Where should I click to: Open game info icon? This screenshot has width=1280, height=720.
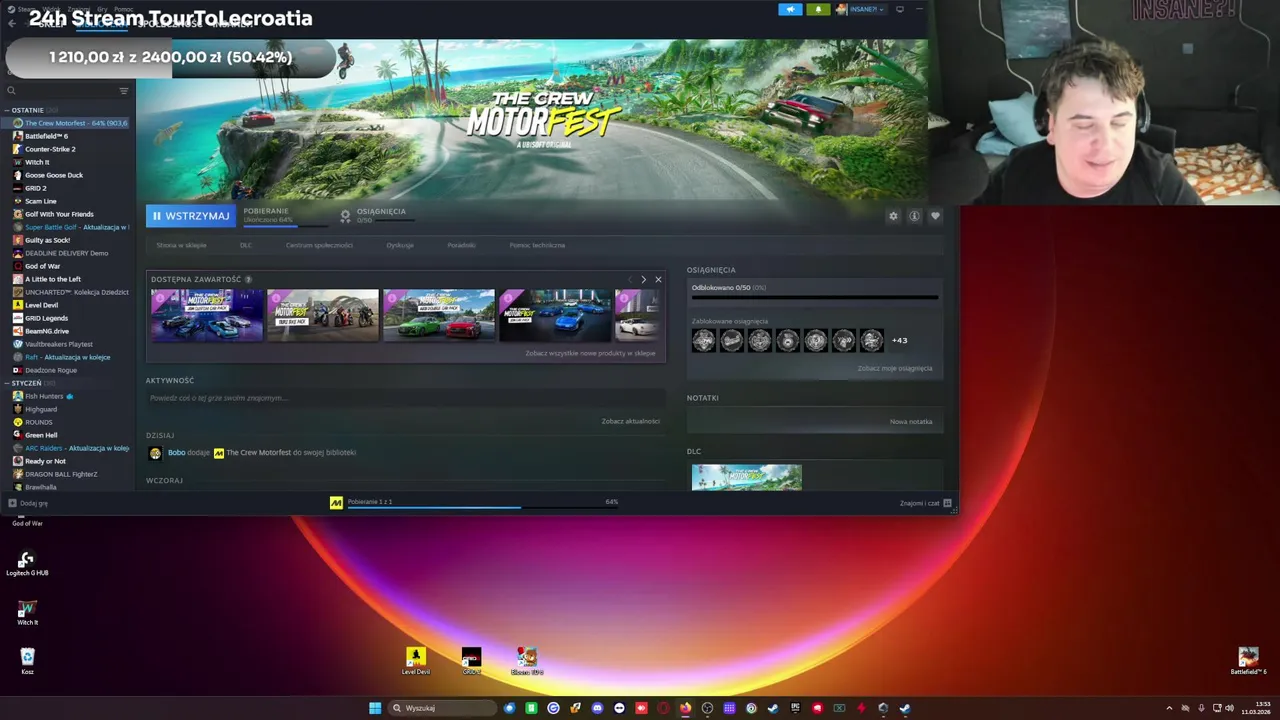914,216
